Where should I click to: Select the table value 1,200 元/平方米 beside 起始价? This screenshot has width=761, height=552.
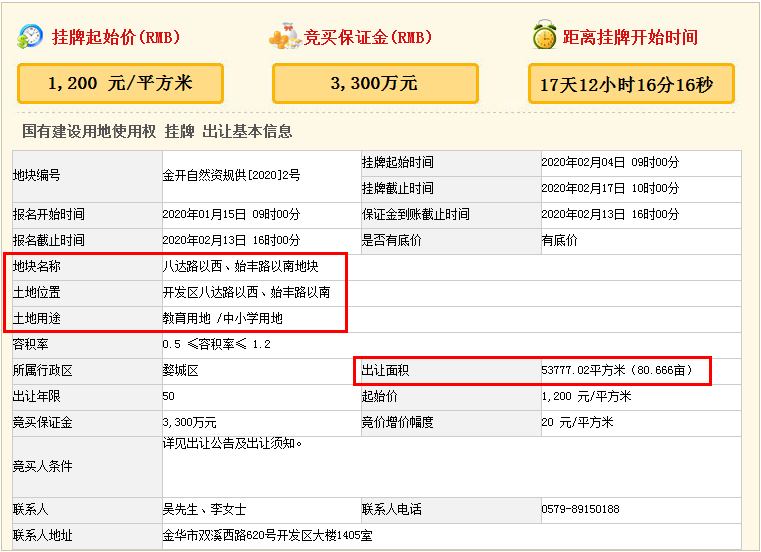pyautogui.click(x=586, y=397)
